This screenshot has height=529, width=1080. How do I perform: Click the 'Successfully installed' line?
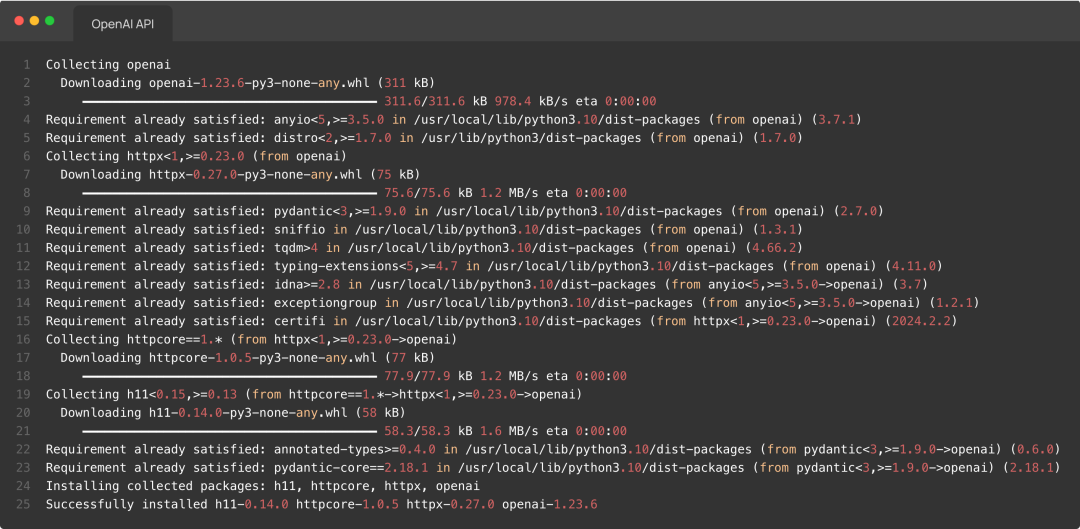pos(322,504)
